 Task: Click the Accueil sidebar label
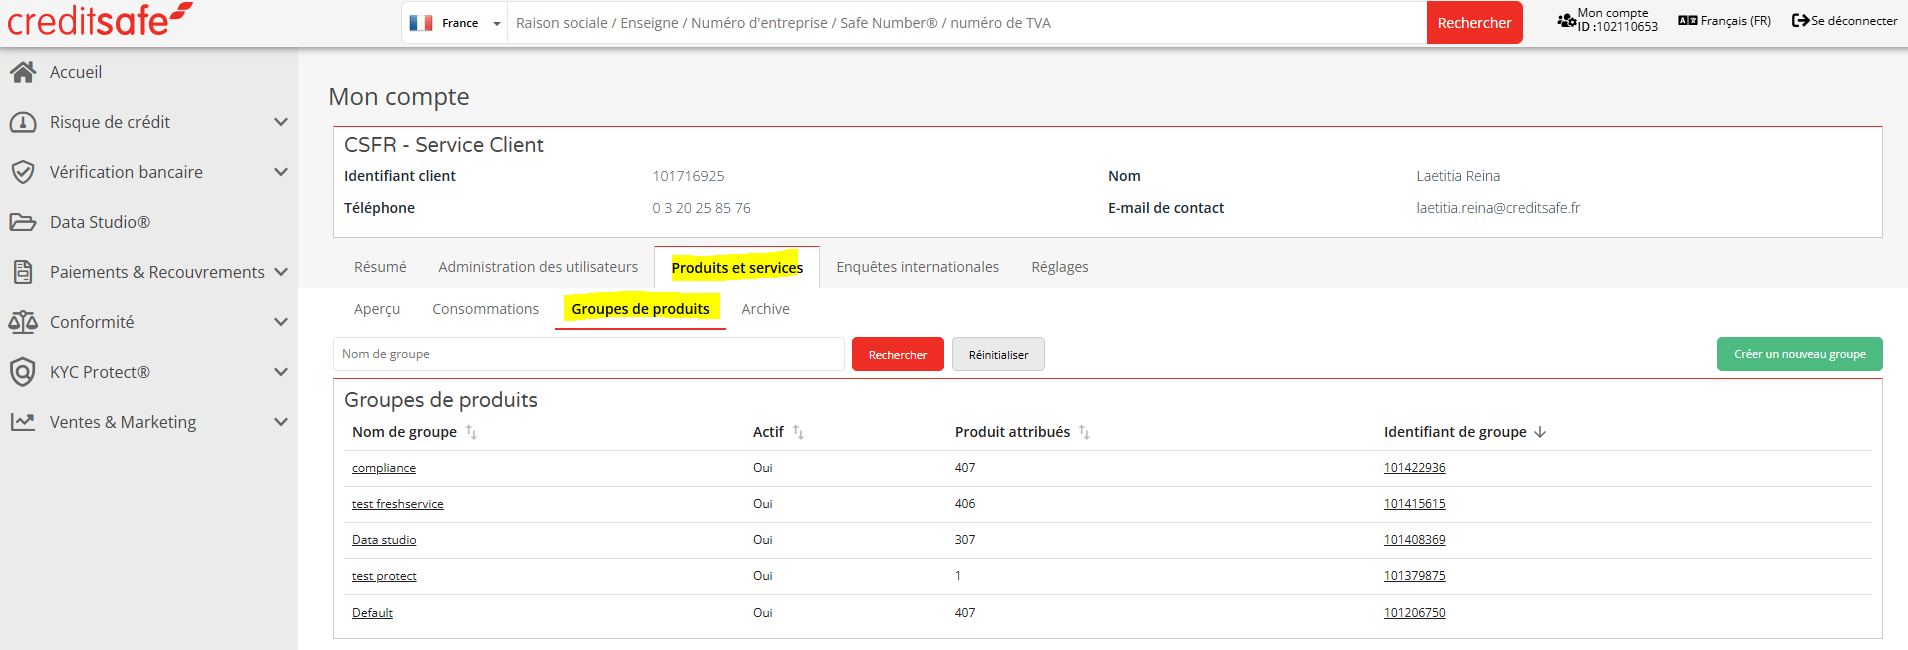[76, 72]
